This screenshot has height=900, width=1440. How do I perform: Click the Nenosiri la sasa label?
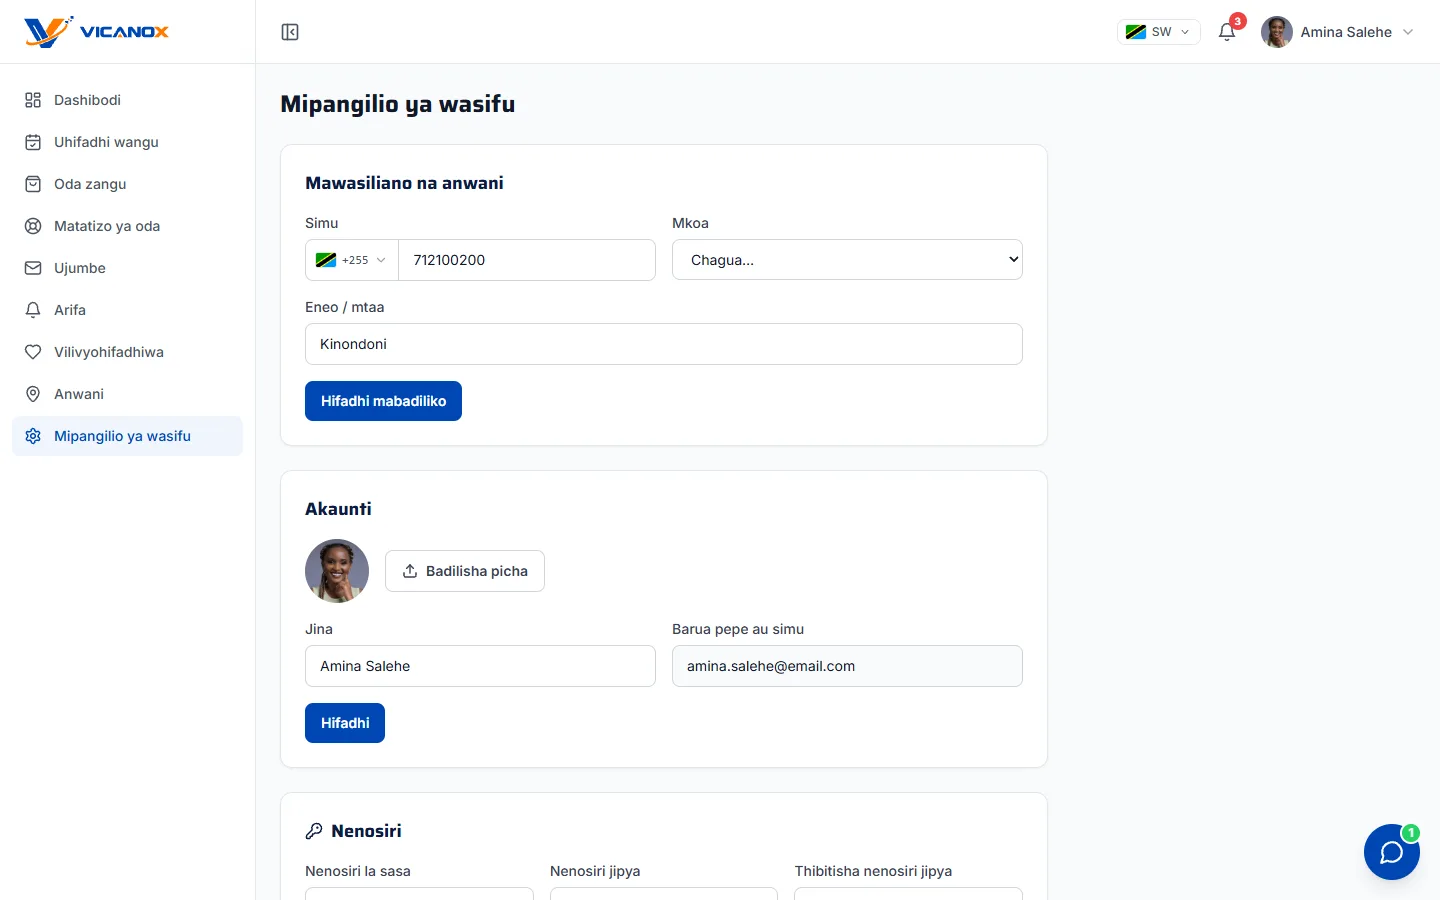pyautogui.click(x=358, y=871)
